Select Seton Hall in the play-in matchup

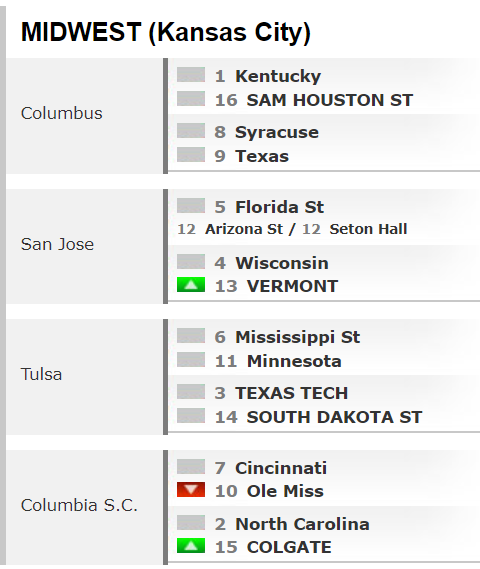[368, 229]
